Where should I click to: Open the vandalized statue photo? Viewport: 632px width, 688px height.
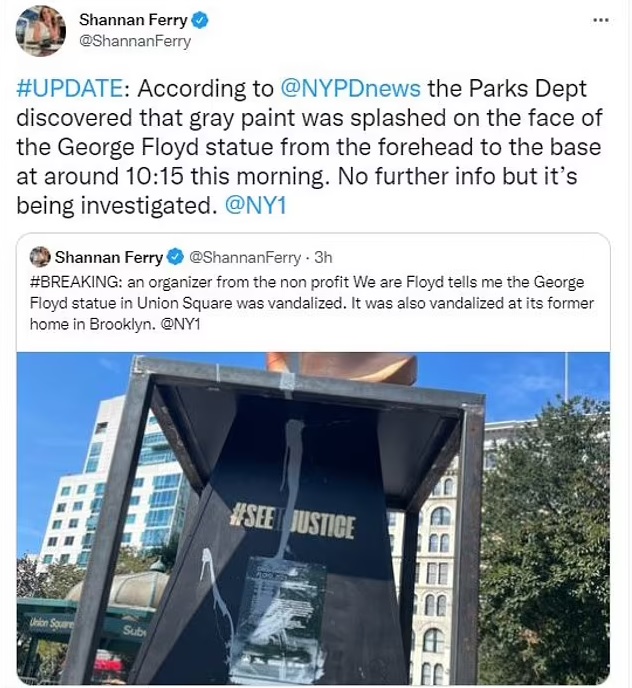(x=313, y=518)
